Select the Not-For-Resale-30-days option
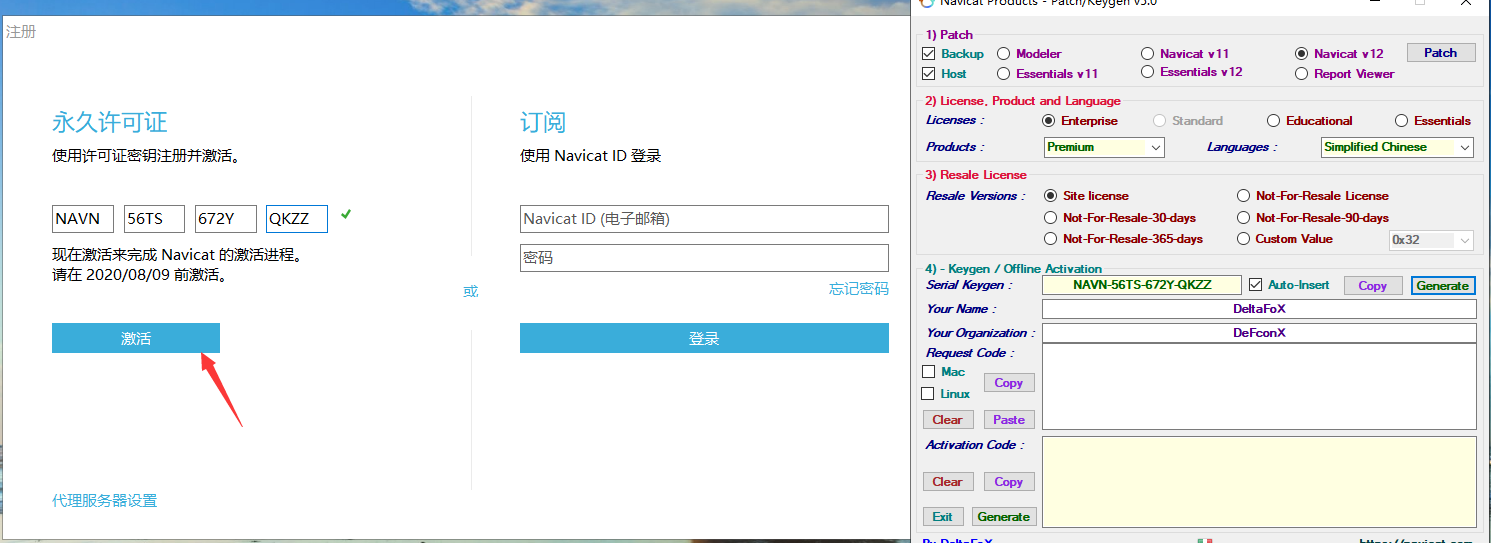Screen dimensions: 1491x543 (x=1050, y=218)
